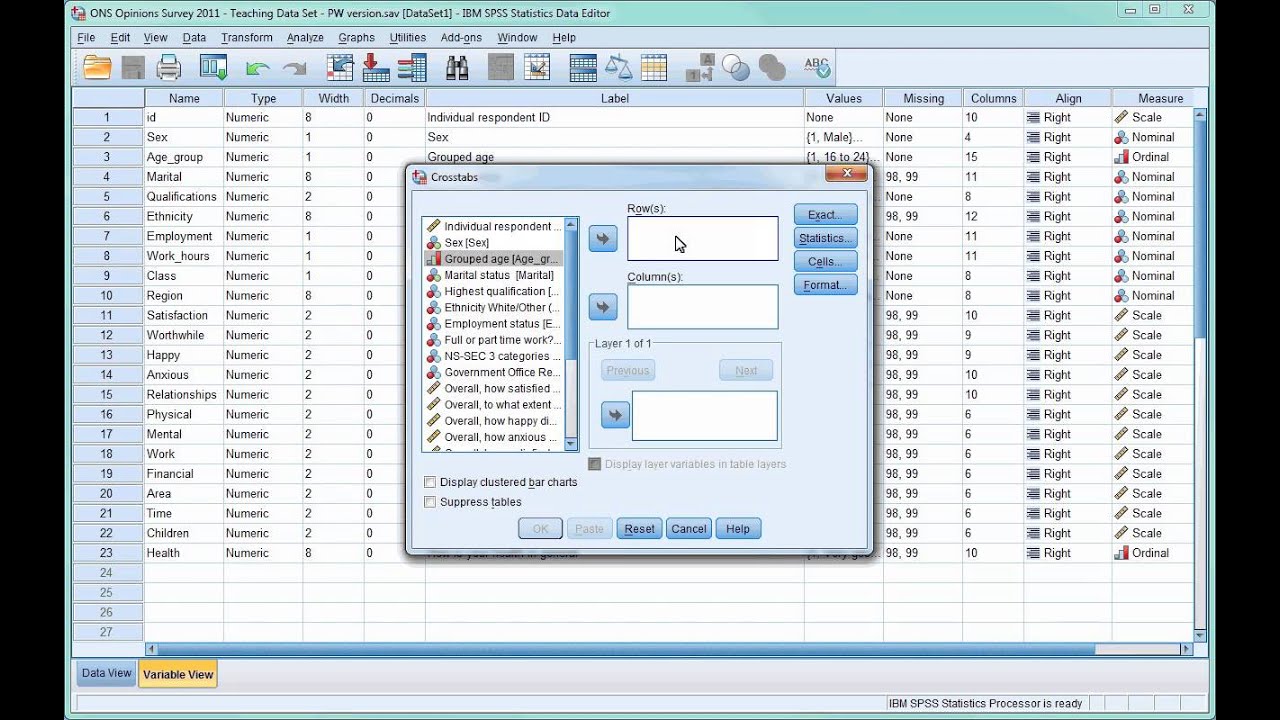Viewport: 1280px width, 720px height.
Task: Open the Add-ons menu
Action: pos(461,38)
